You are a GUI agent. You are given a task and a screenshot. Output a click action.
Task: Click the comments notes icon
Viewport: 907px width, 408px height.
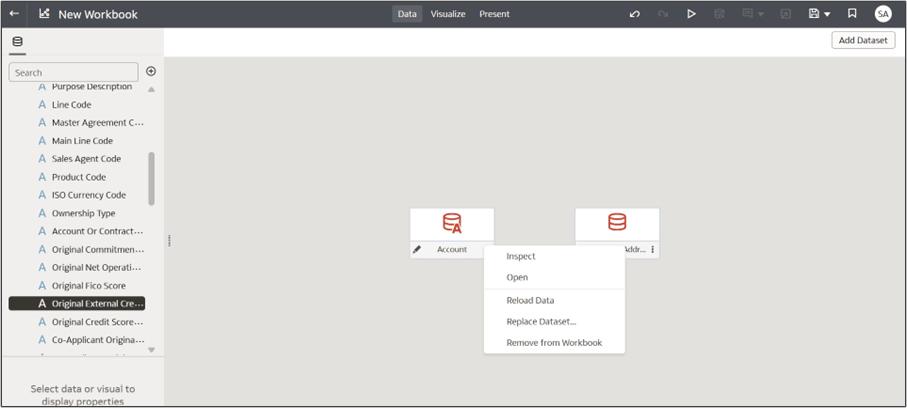[x=749, y=14]
